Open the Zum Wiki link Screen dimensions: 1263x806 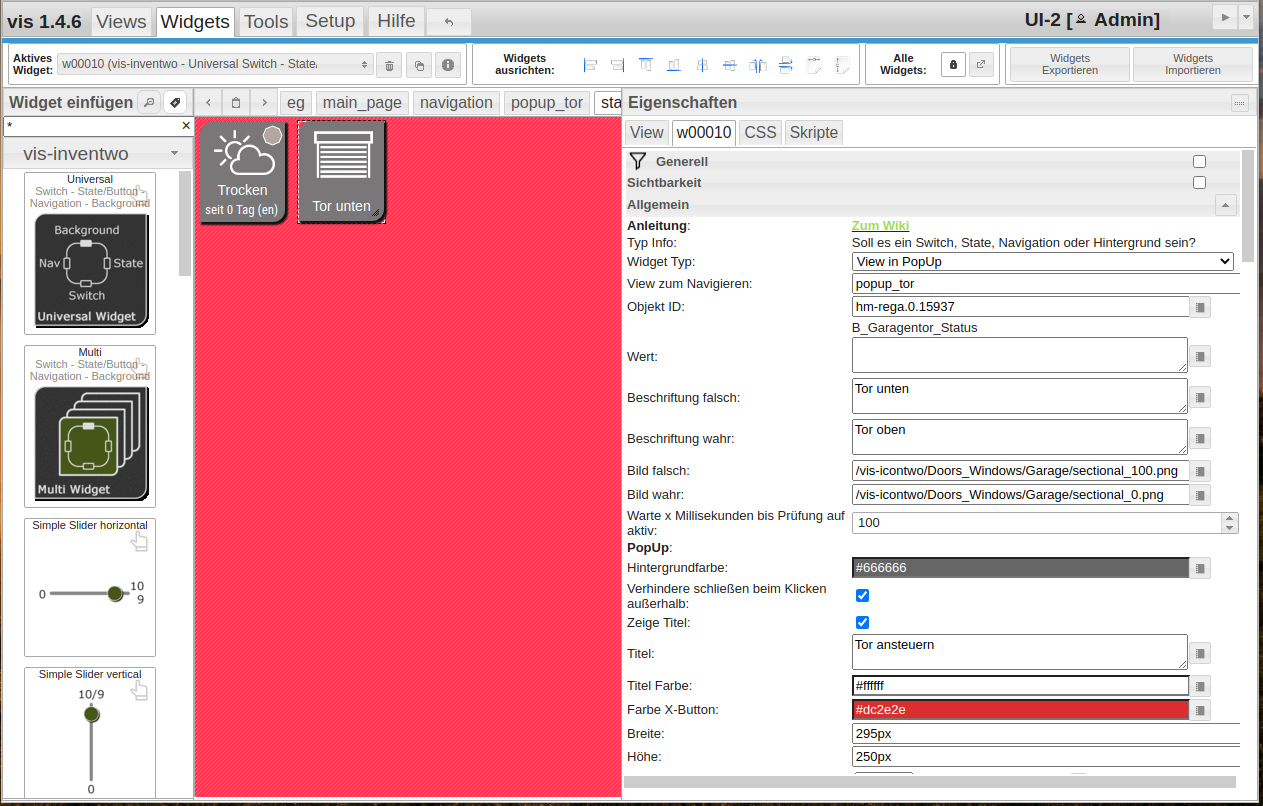[880, 226]
